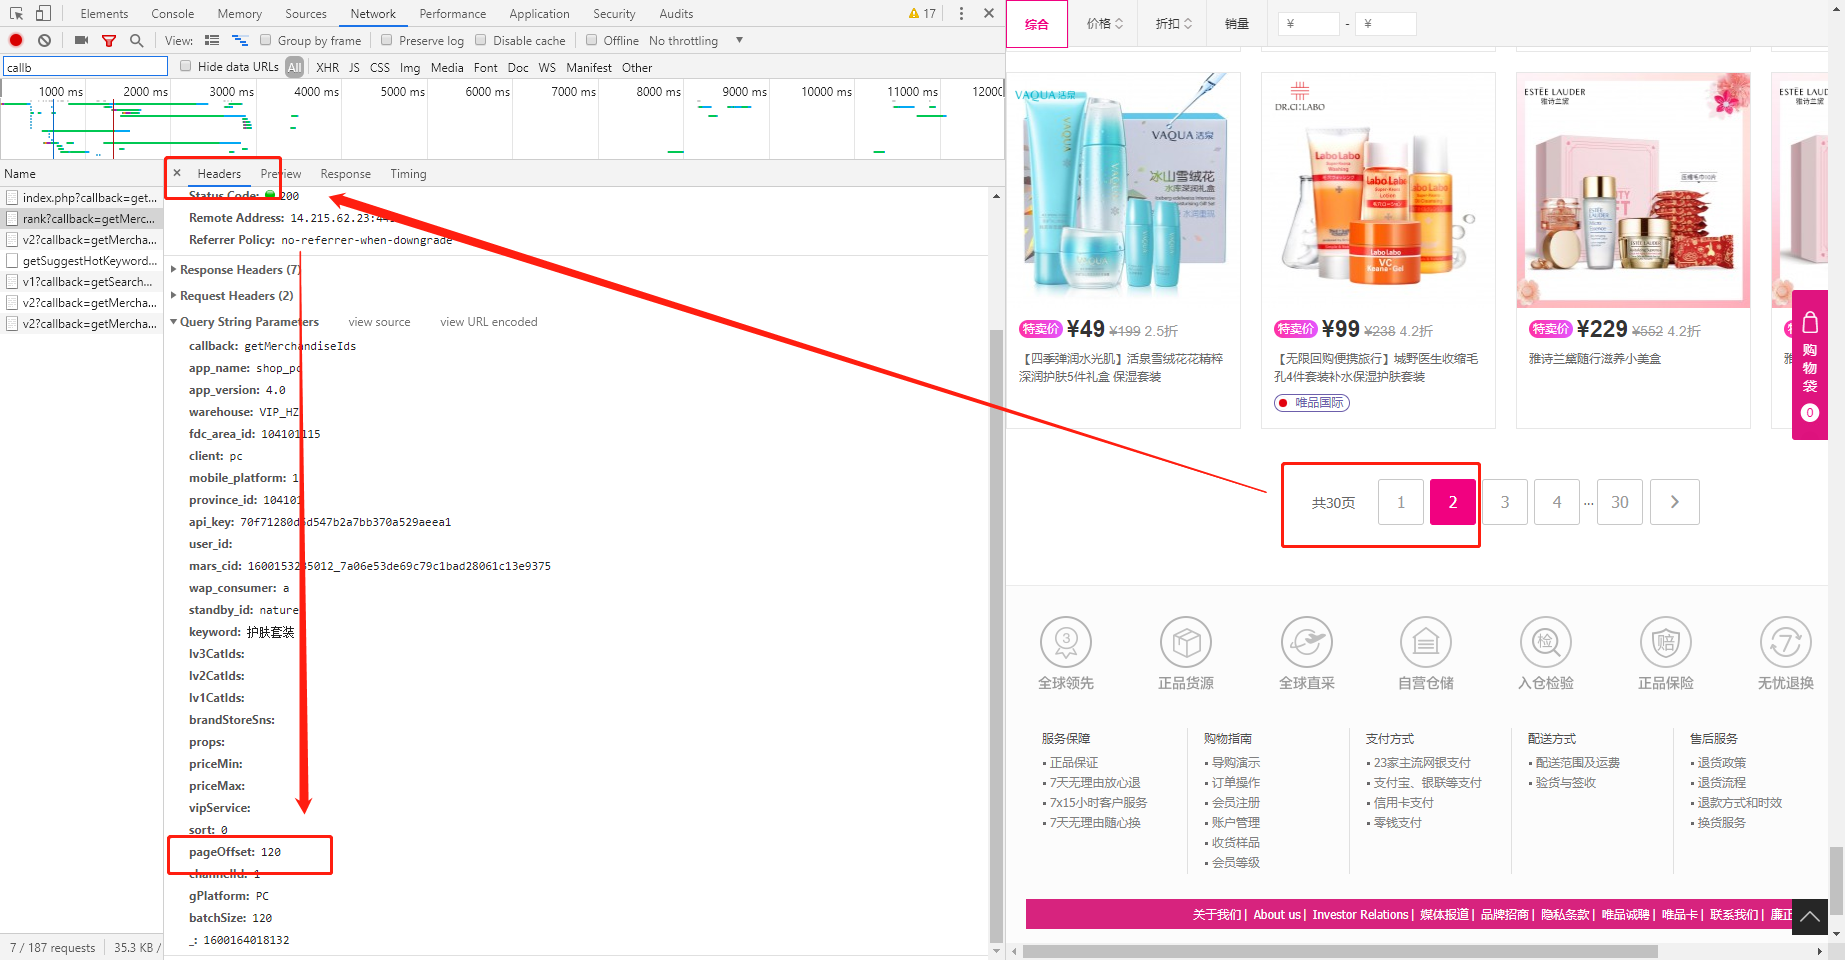1845x960 pixels.
Task: Enable Preserve log checkbox
Action: (386, 40)
